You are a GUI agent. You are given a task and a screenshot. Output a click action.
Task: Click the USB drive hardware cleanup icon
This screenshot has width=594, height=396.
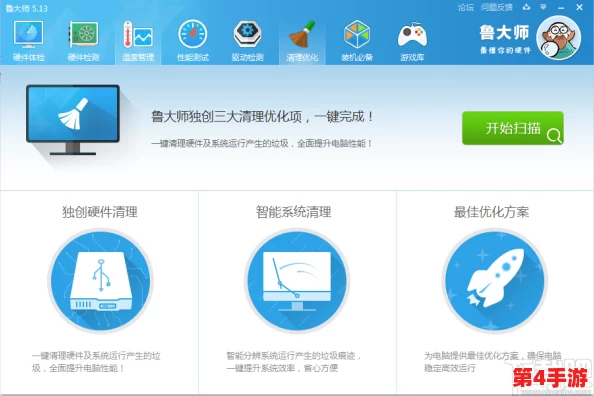click(x=100, y=281)
